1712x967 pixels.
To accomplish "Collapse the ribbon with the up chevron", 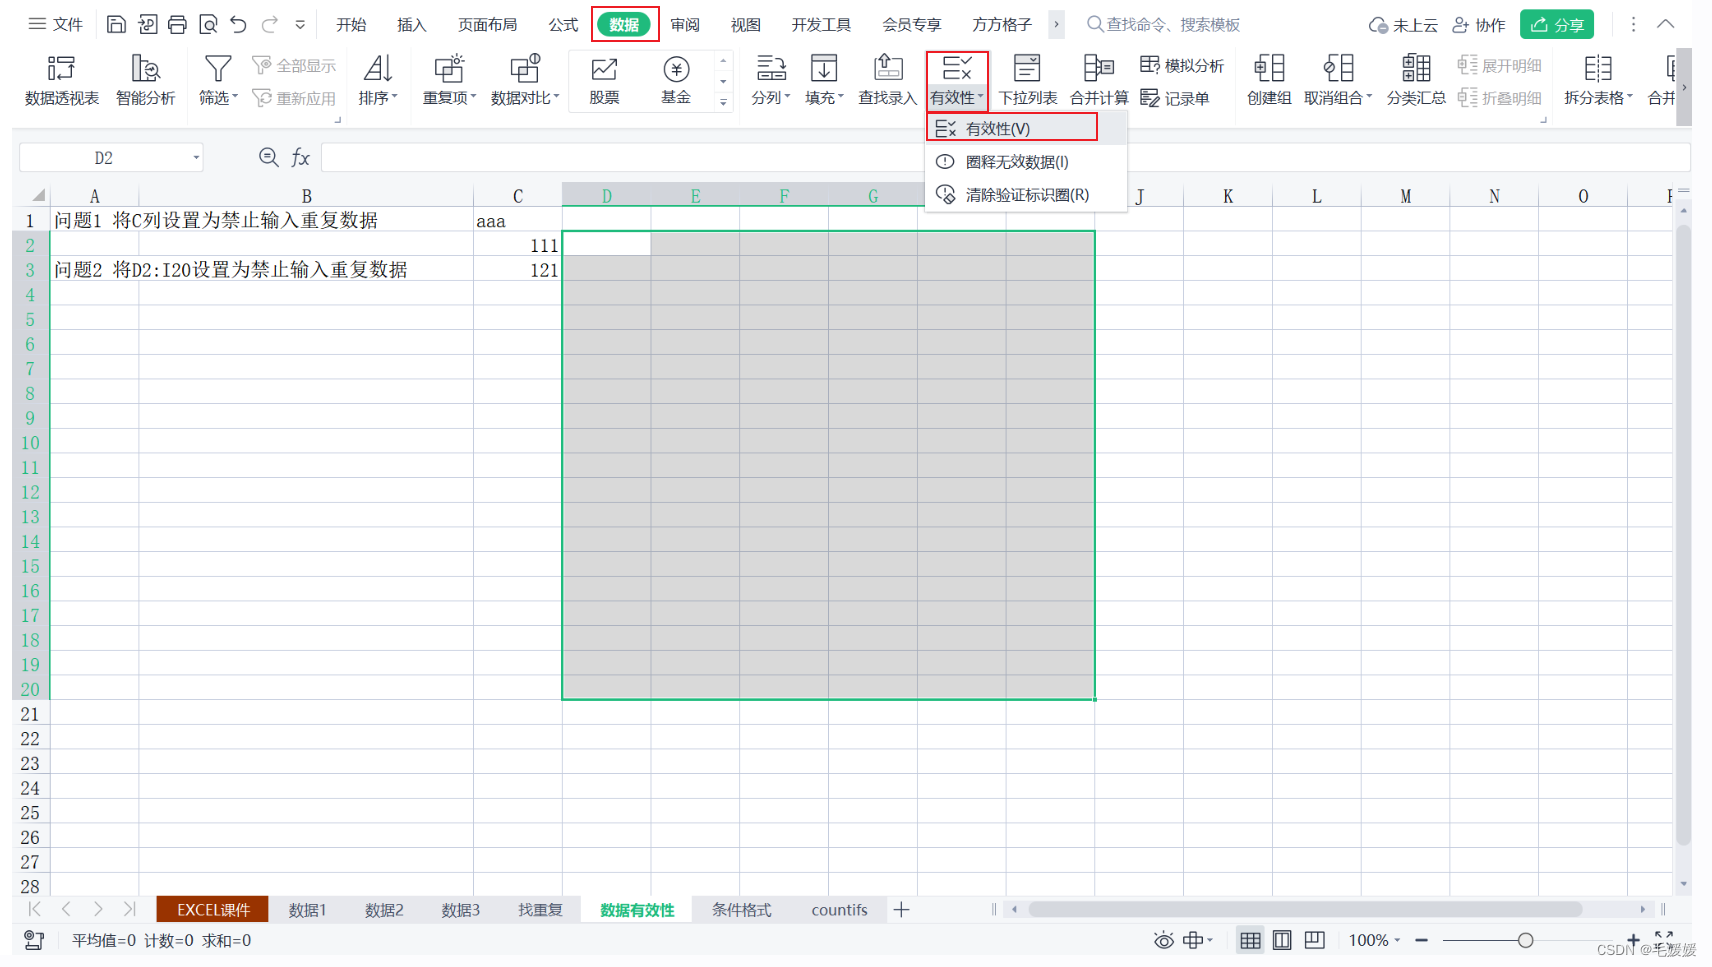I will click(x=1666, y=24).
